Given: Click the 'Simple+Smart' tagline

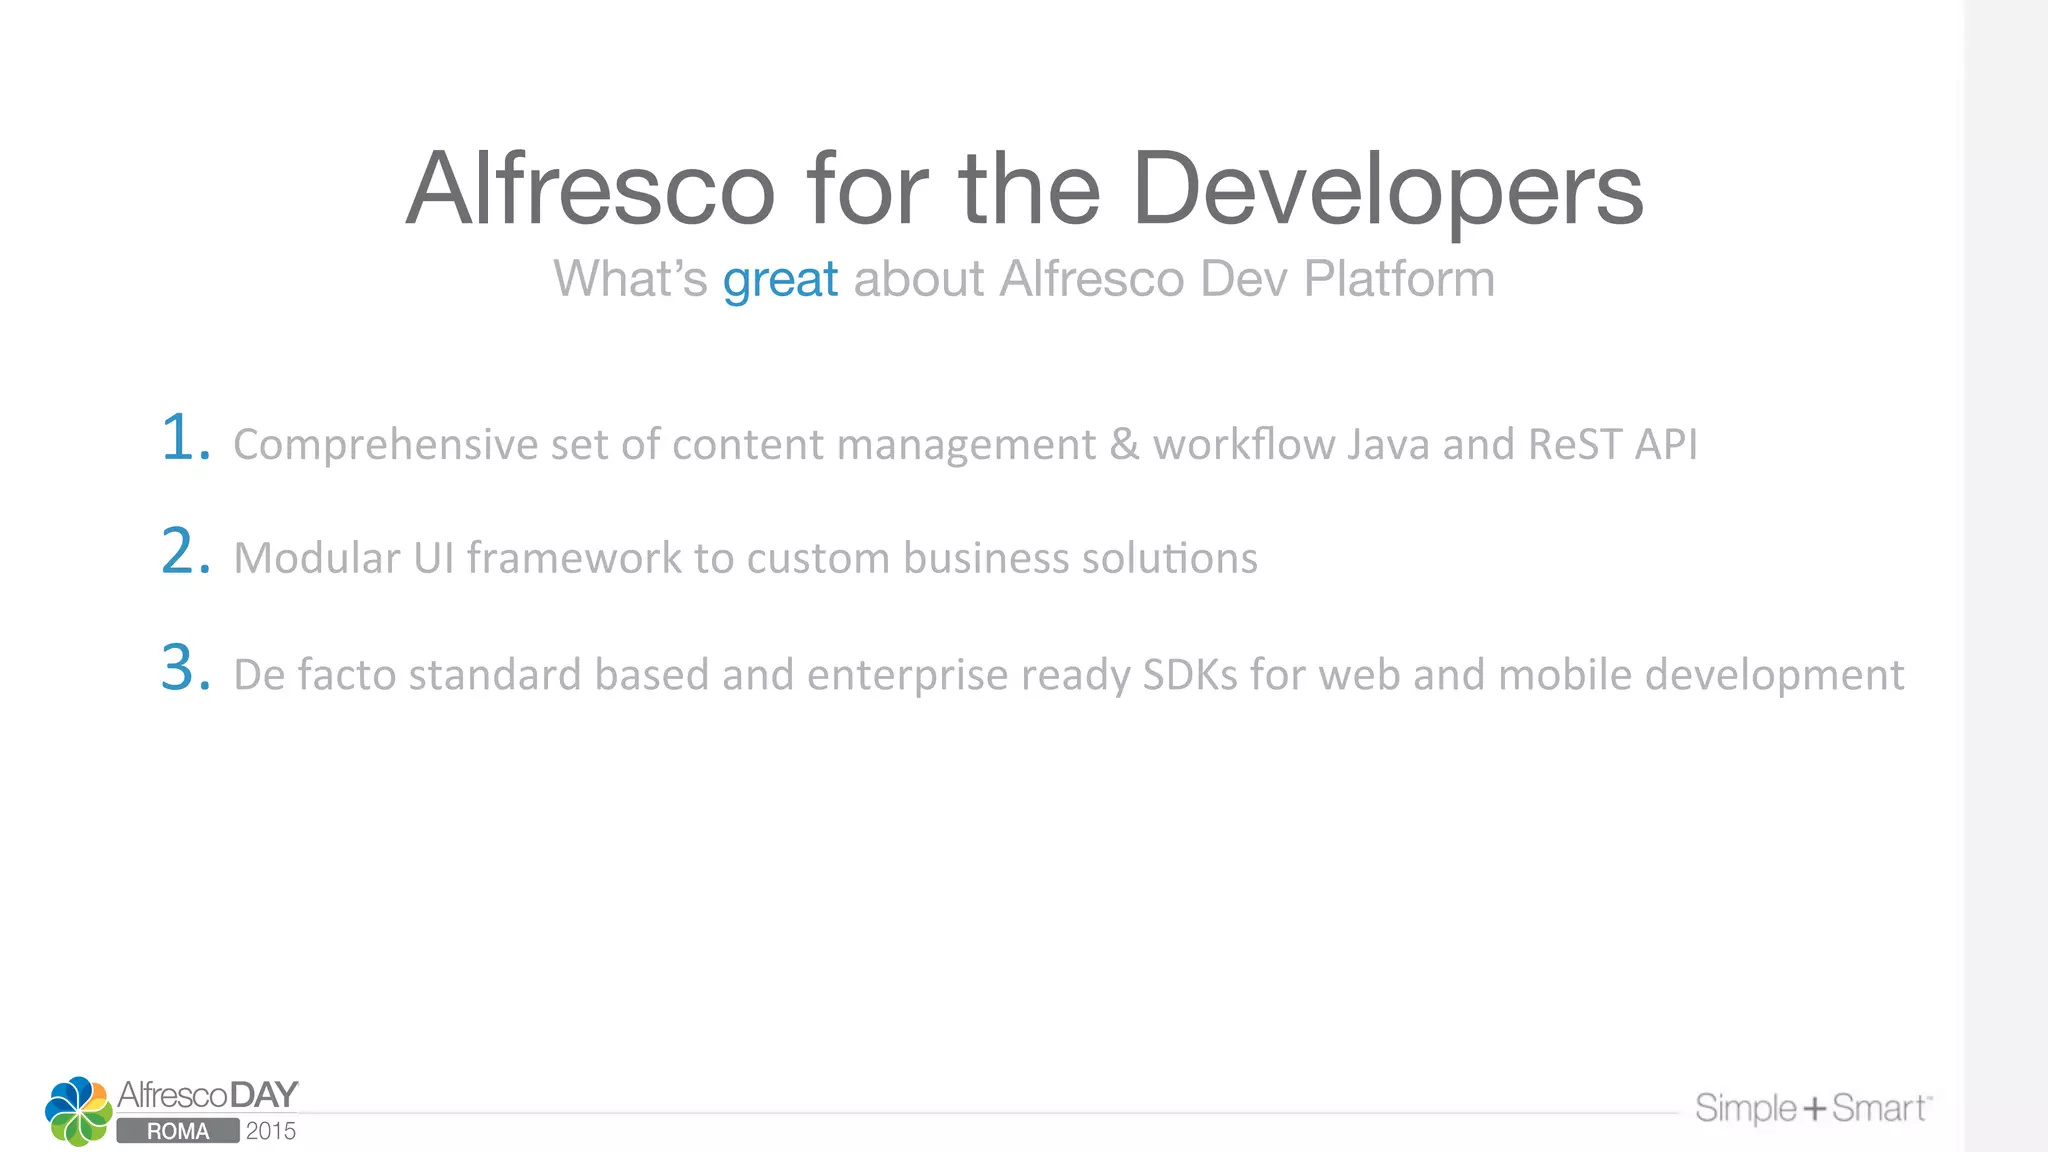Looking at the screenshot, I should [x=1813, y=1108].
